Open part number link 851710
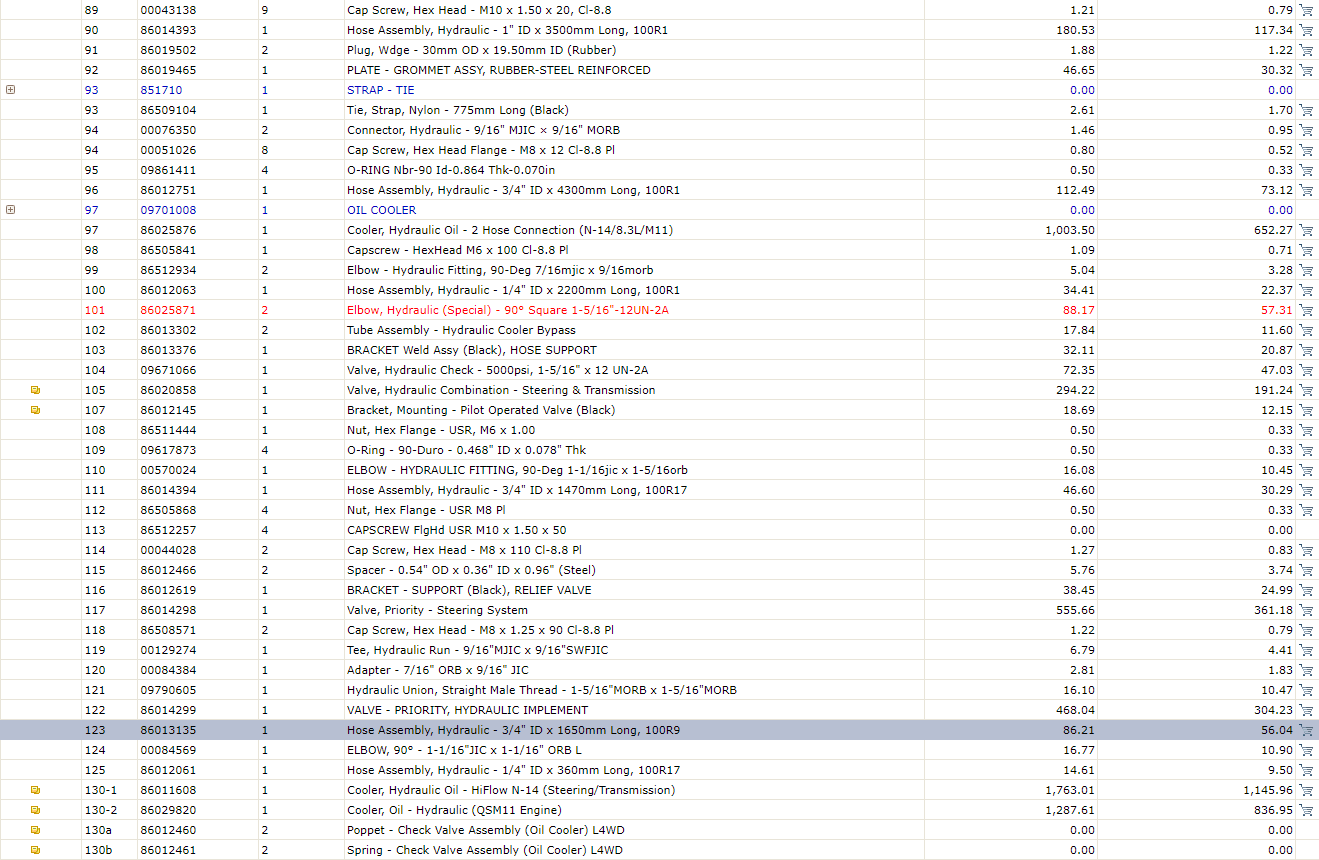This screenshot has width=1319, height=860. (161, 90)
